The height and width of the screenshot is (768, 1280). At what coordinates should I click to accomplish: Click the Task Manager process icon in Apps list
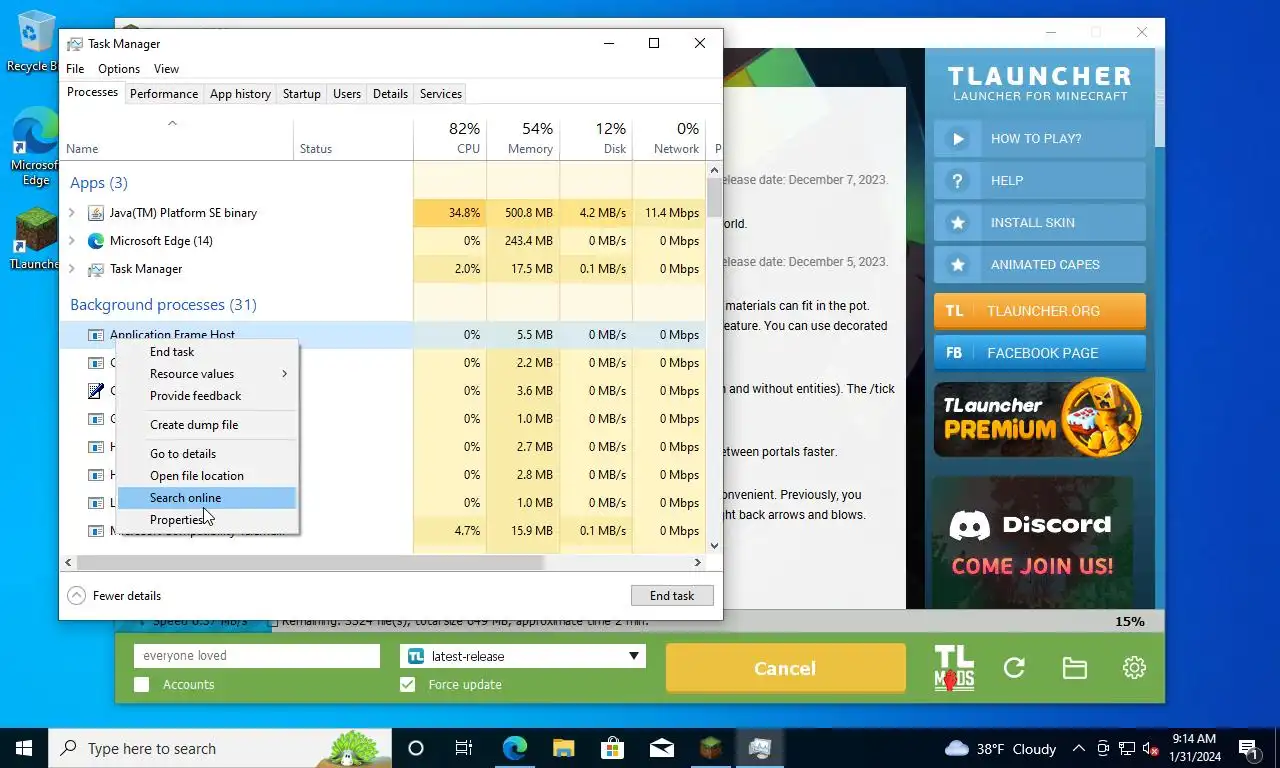coord(96,269)
